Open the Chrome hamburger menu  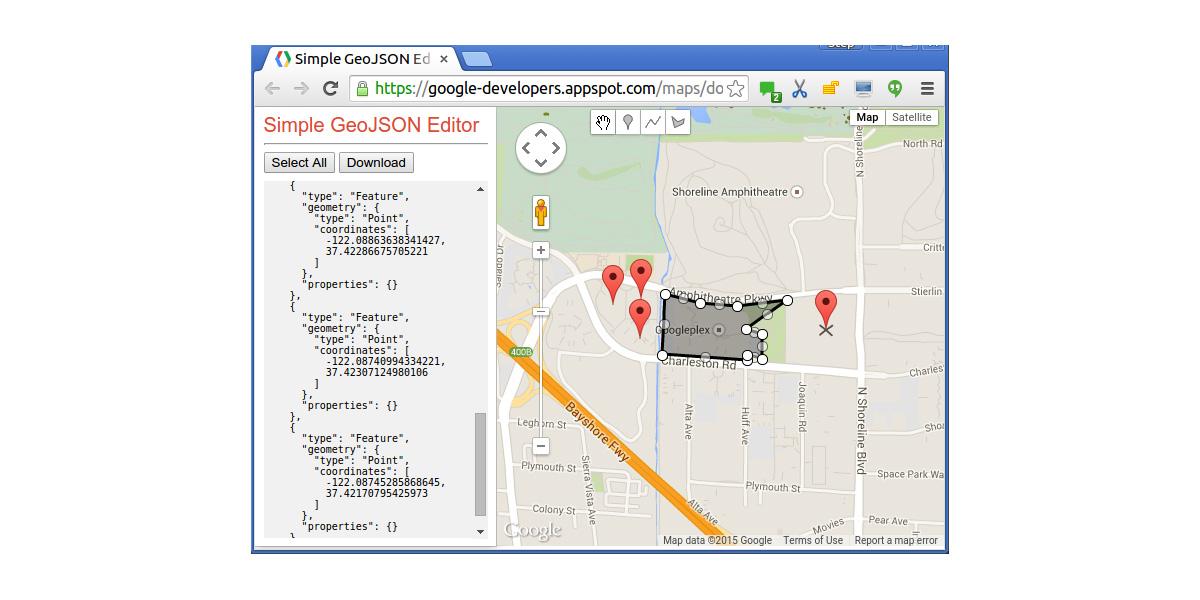(927, 89)
